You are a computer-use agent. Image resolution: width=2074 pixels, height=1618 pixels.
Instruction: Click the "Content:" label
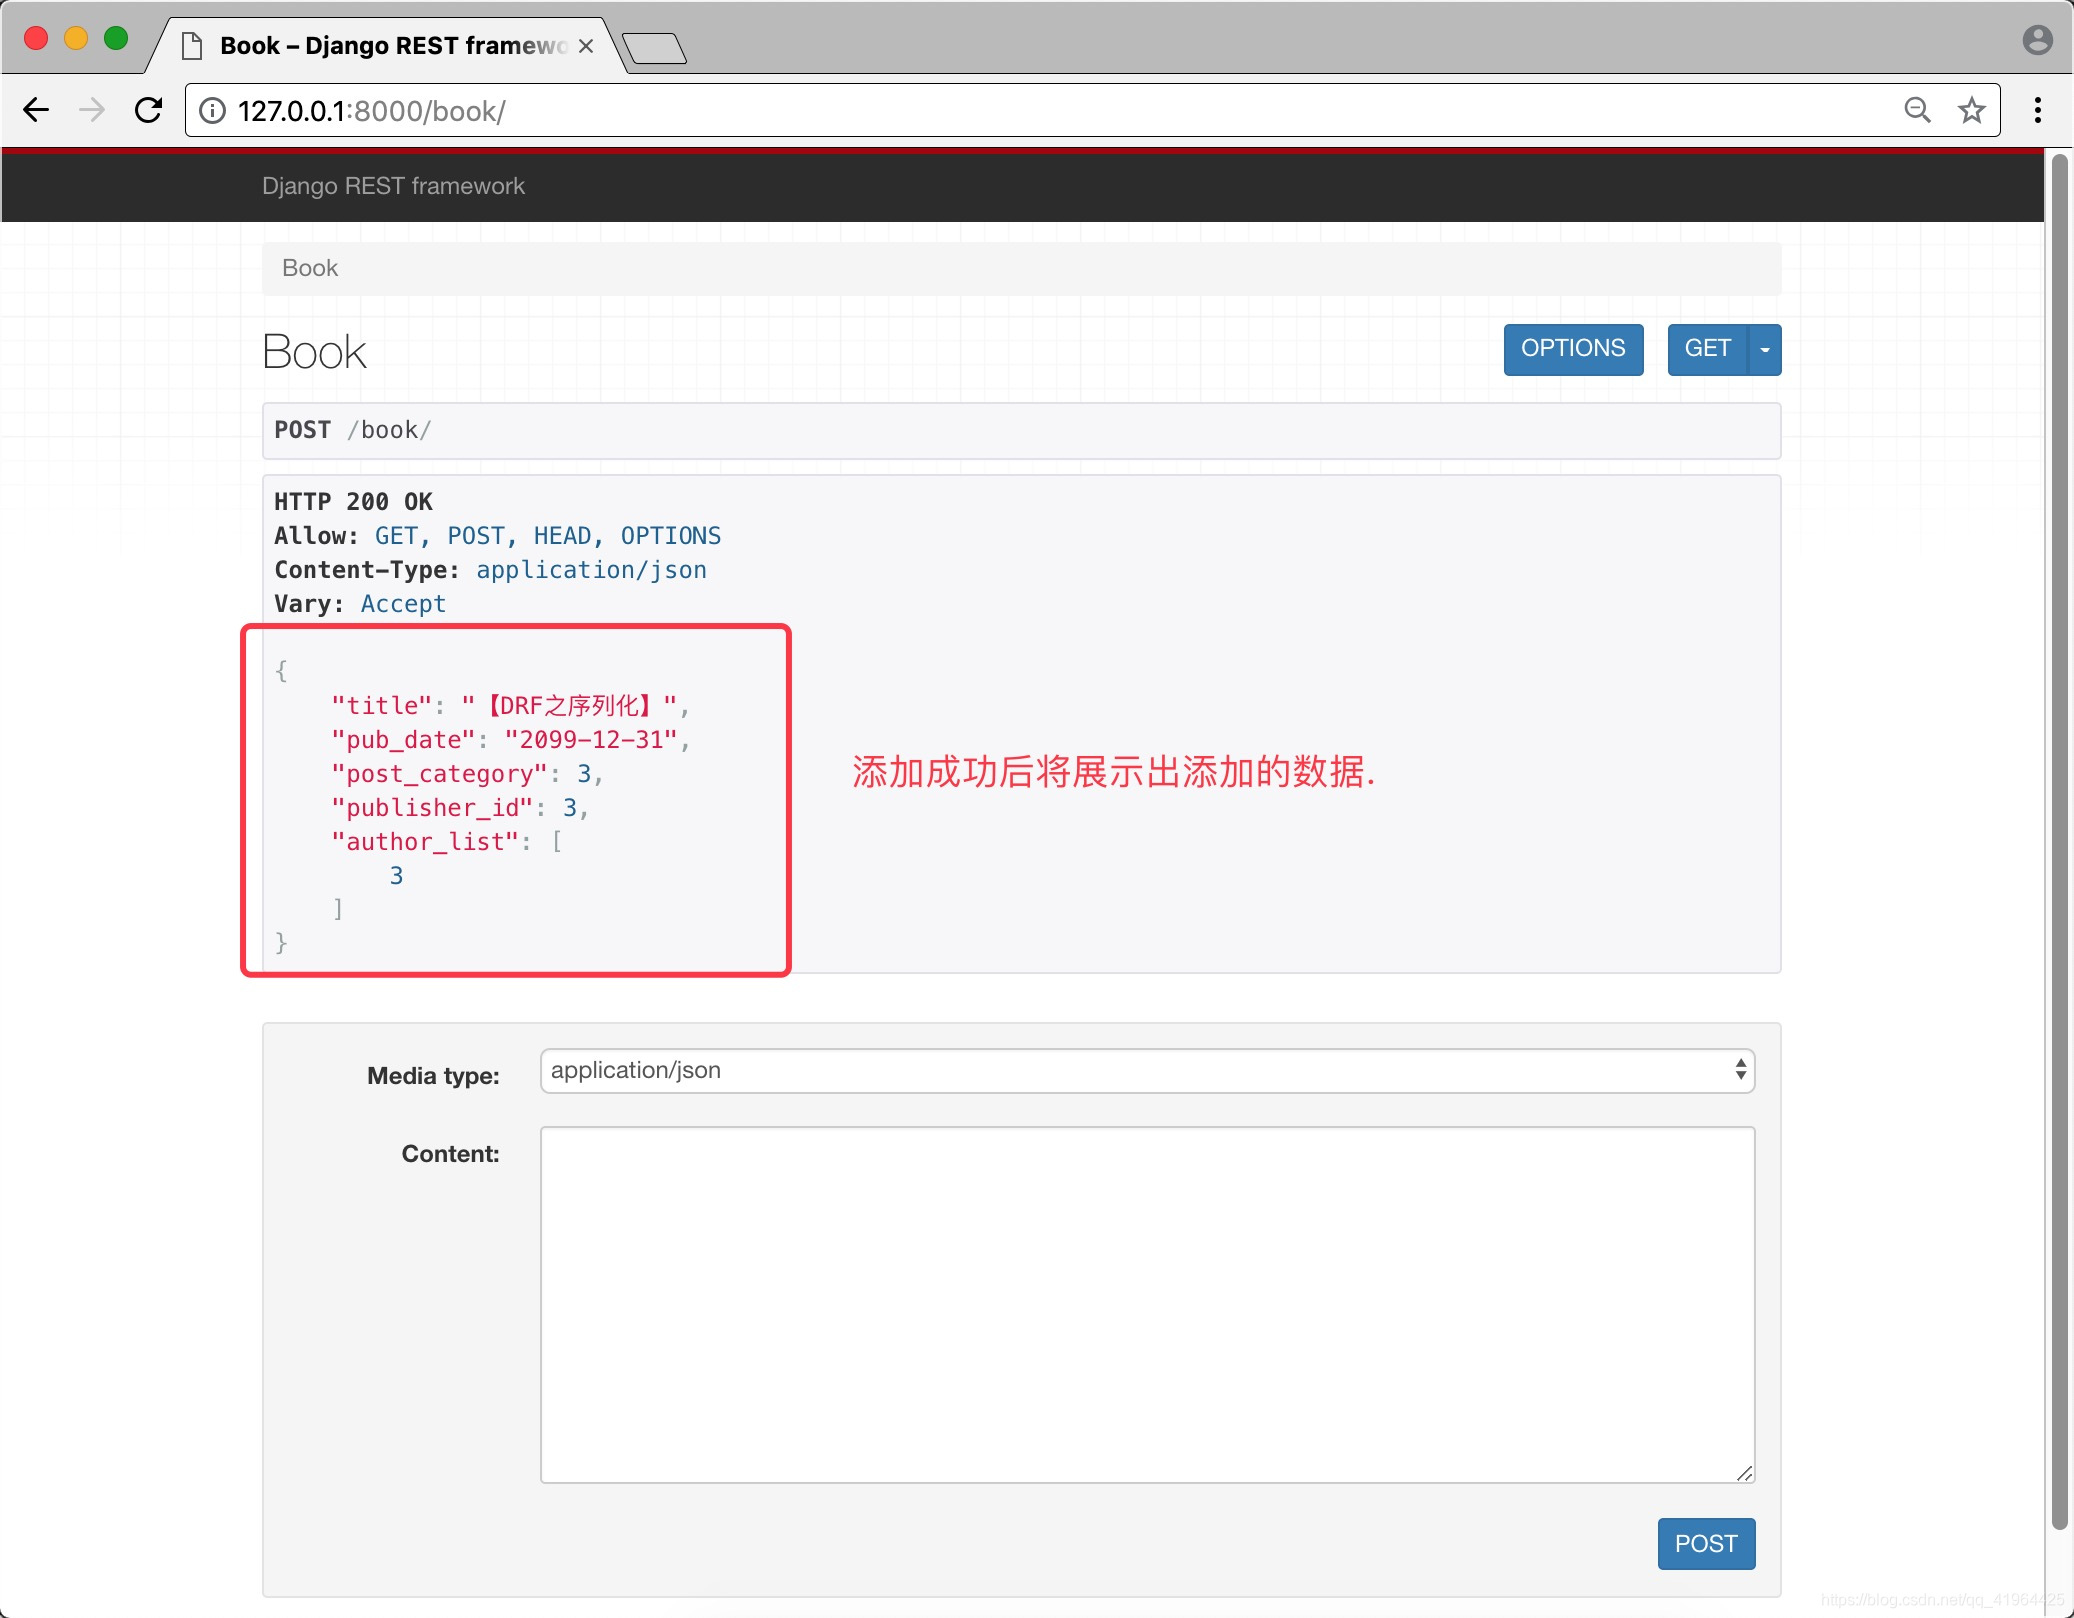pos(450,1154)
